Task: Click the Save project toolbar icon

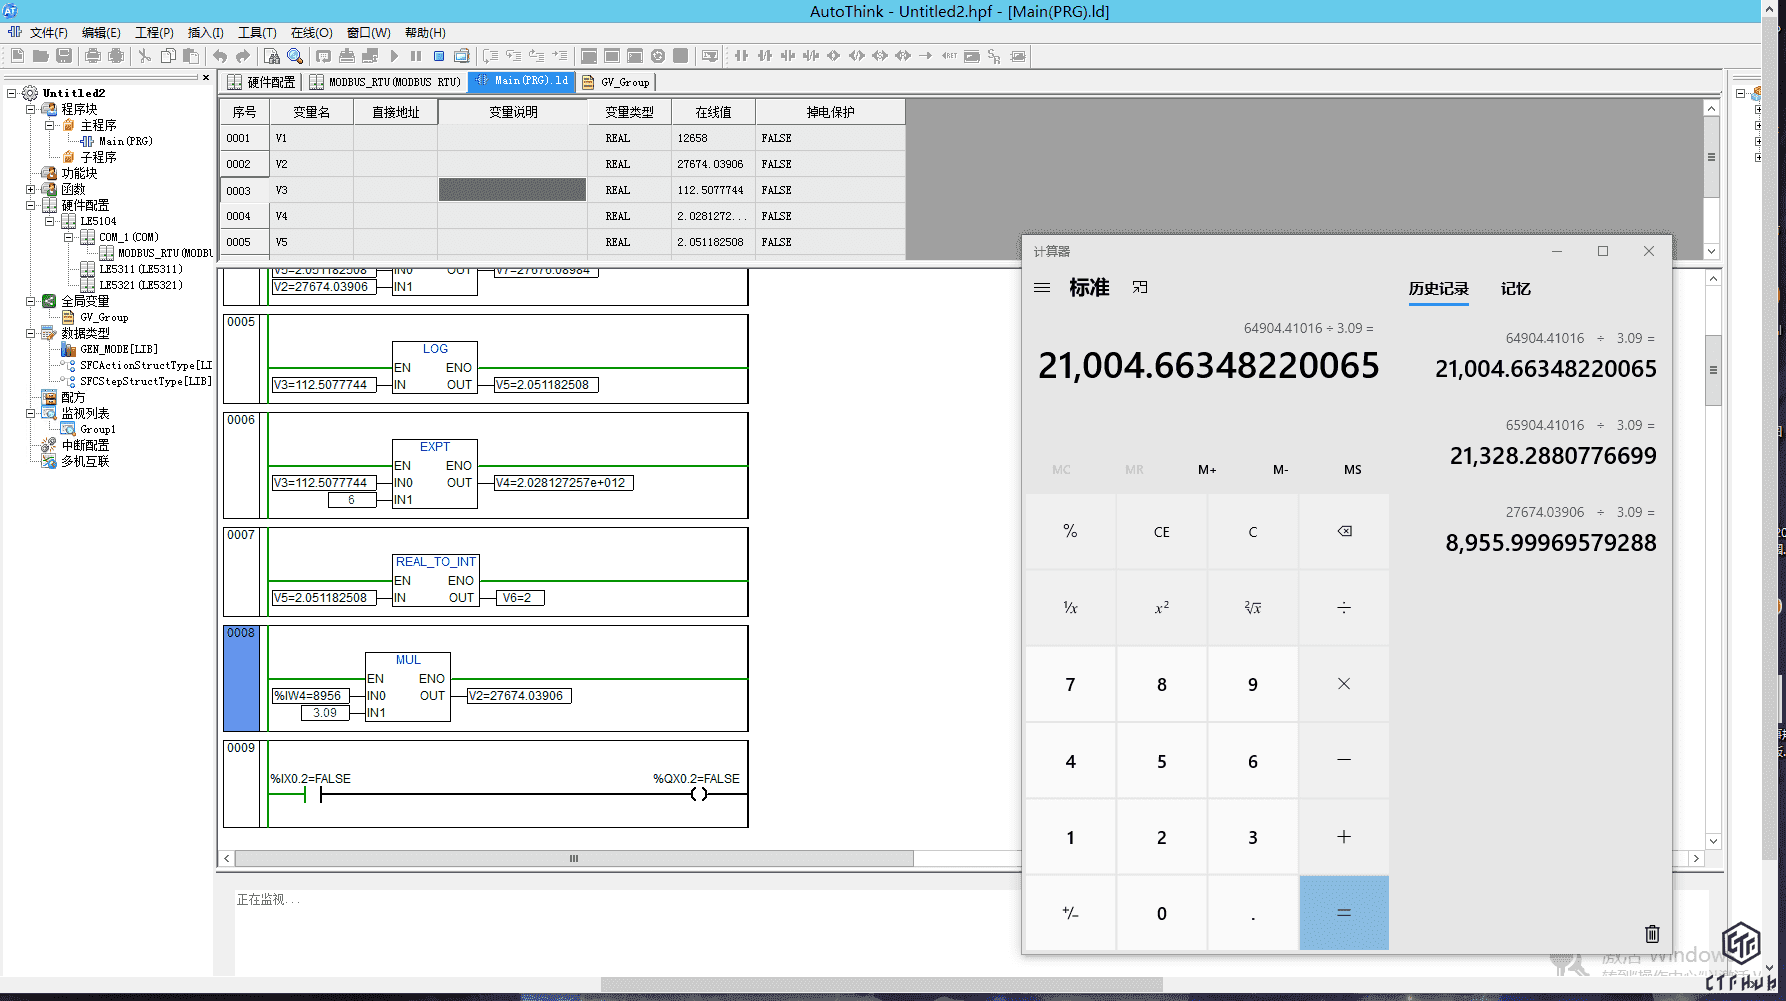Action: [x=64, y=56]
